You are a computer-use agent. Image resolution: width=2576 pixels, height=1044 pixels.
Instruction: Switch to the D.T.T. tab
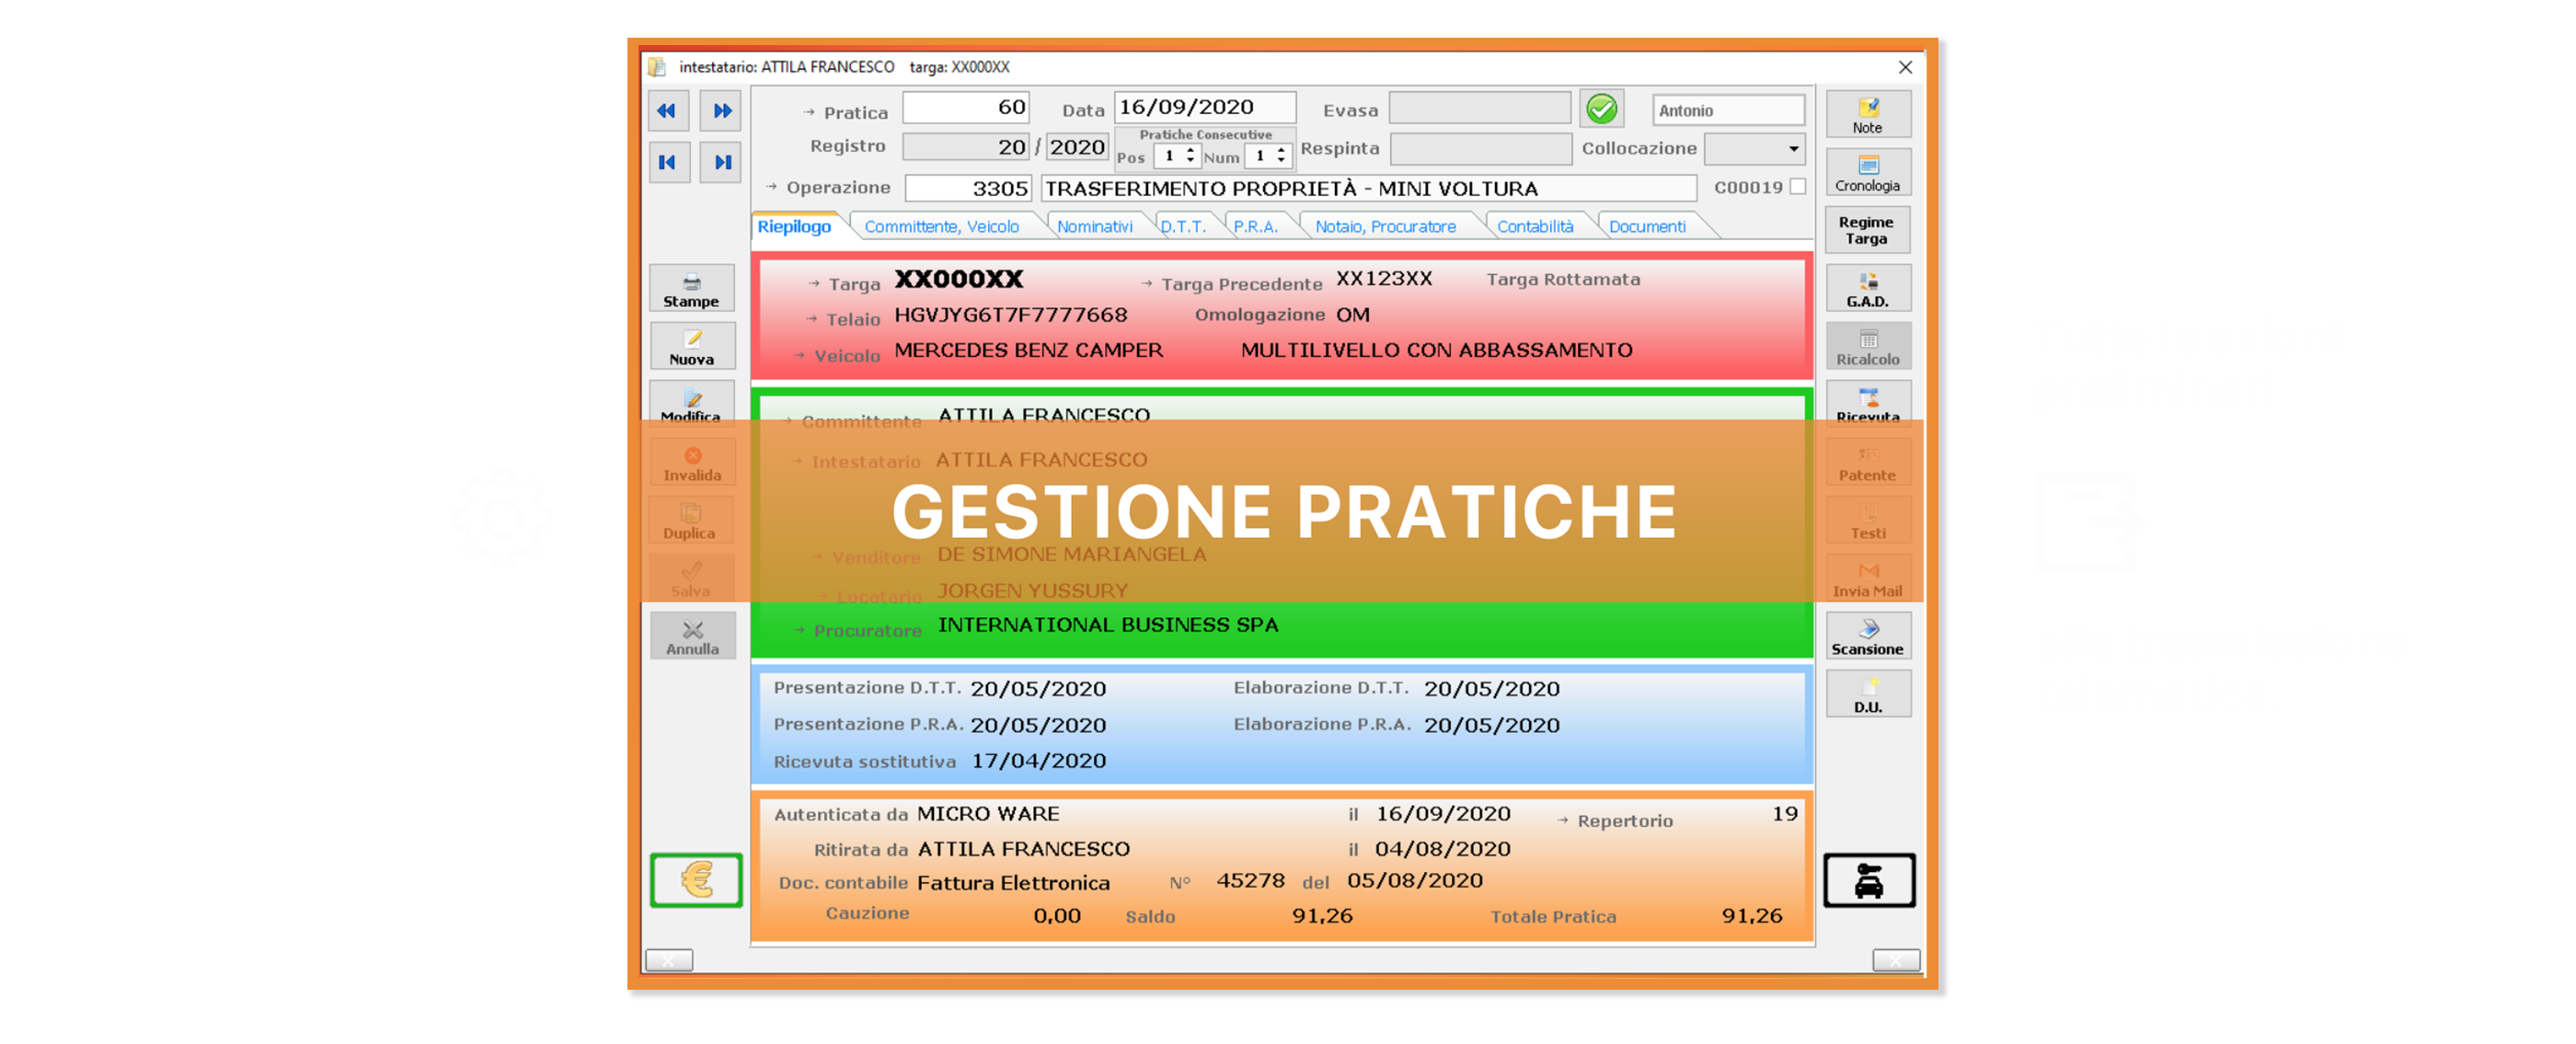[1183, 227]
